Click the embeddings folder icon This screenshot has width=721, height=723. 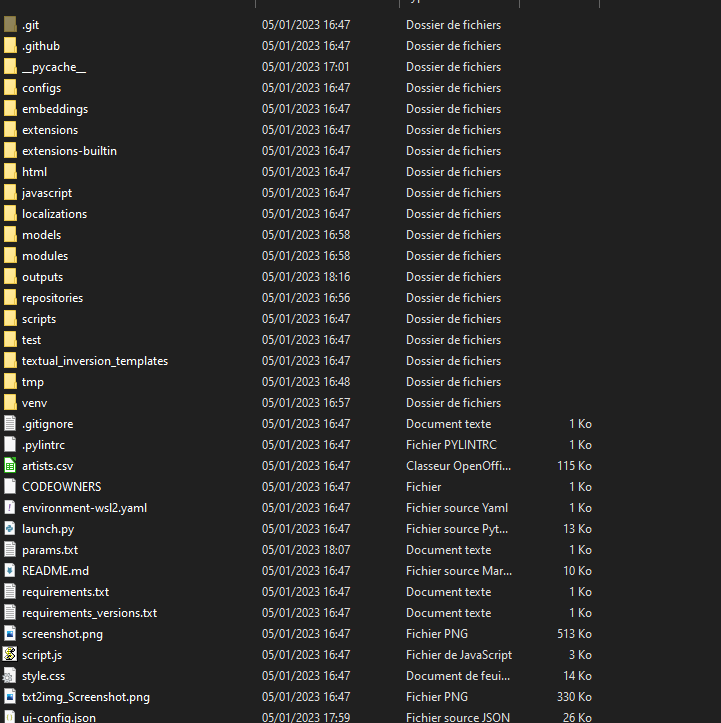point(10,109)
